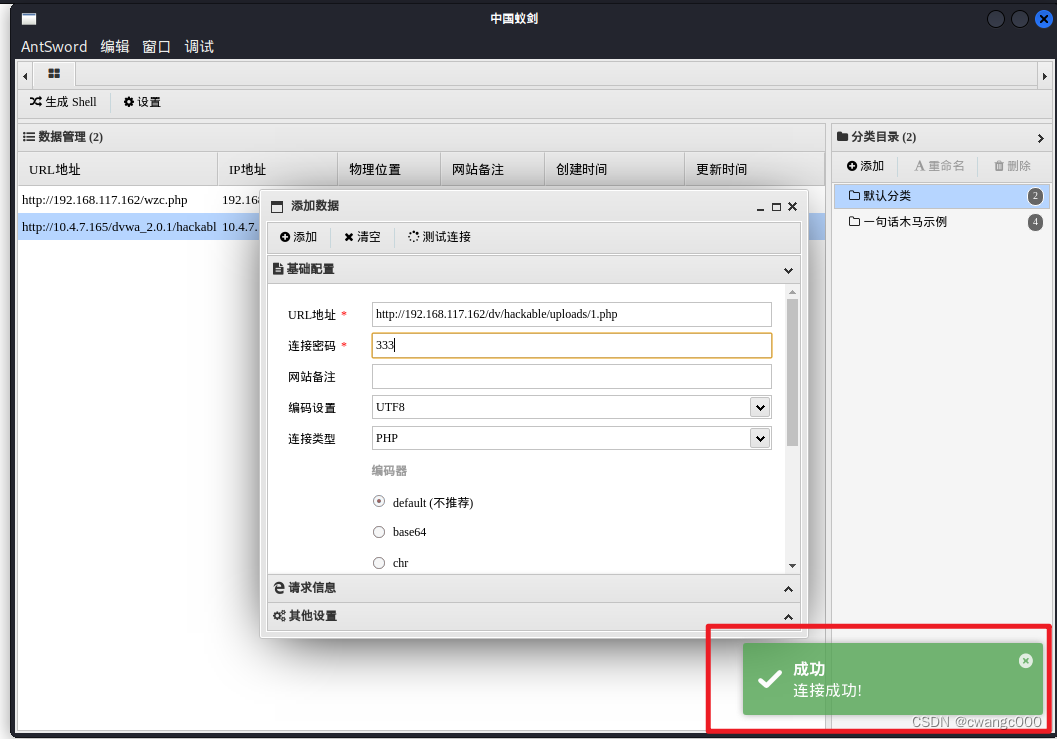The image size is (1057, 739).
Task: Select default (不推荐) encoder radio
Action: coord(379,502)
